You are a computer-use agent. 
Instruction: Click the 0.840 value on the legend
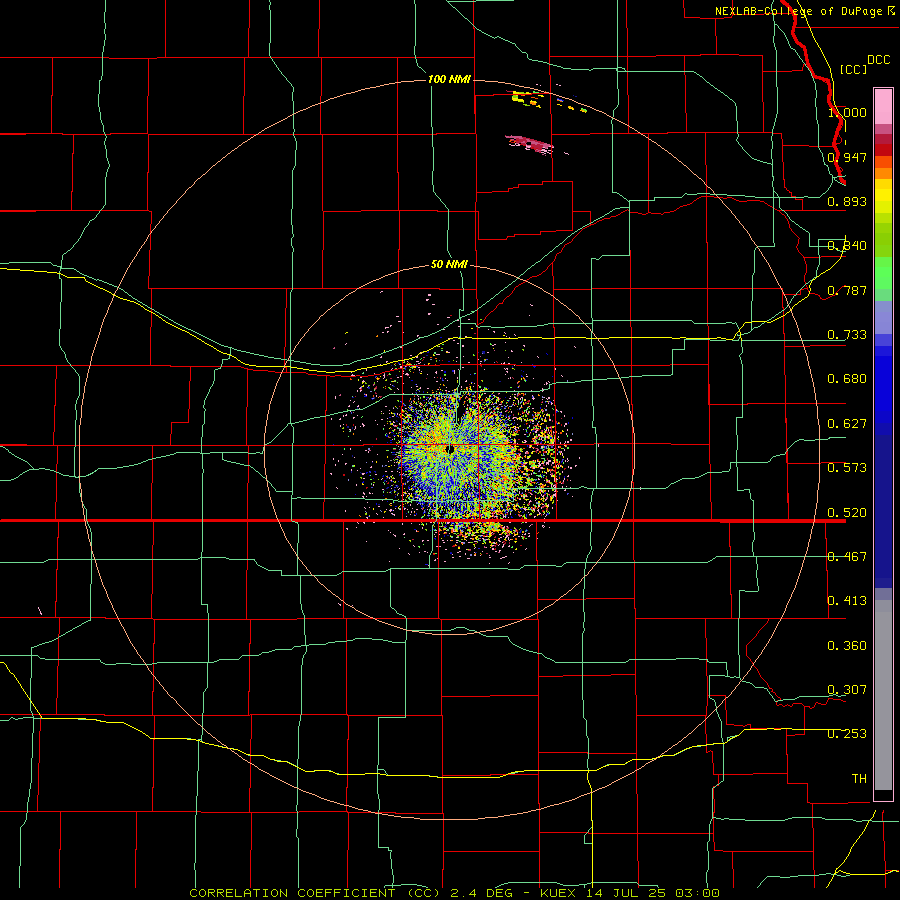[847, 246]
